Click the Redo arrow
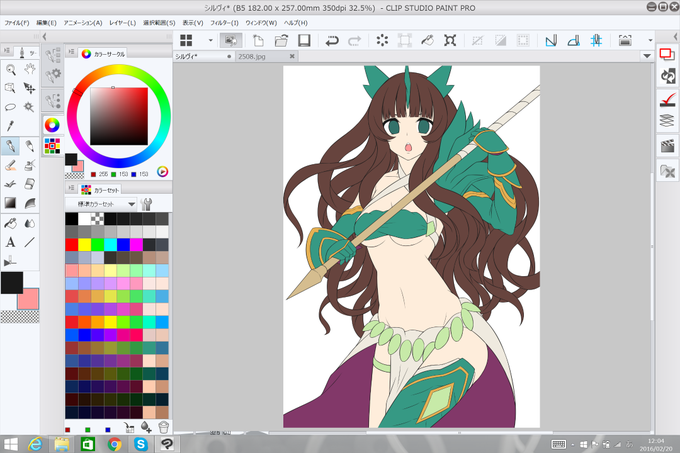The height and width of the screenshot is (453, 680). tap(354, 41)
